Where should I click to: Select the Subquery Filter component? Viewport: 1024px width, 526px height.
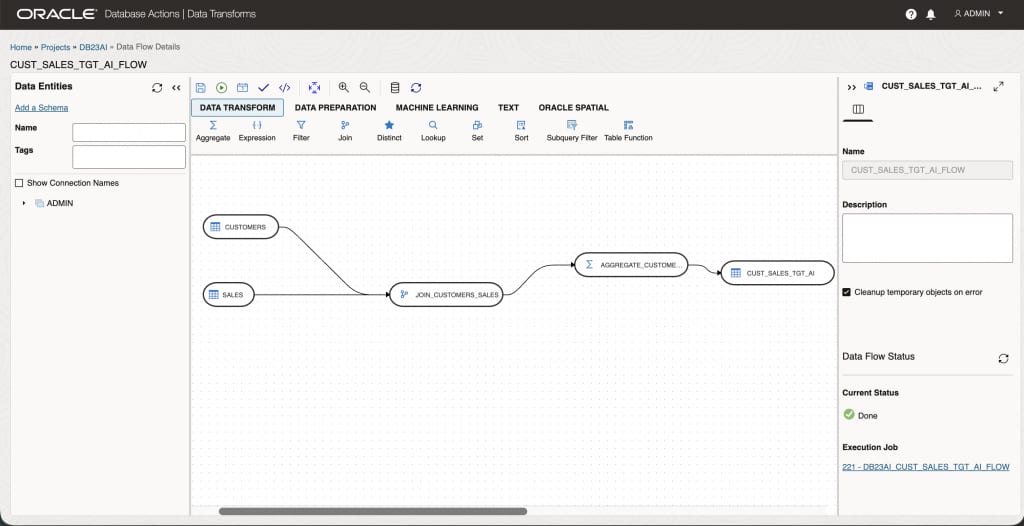point(572,131)
